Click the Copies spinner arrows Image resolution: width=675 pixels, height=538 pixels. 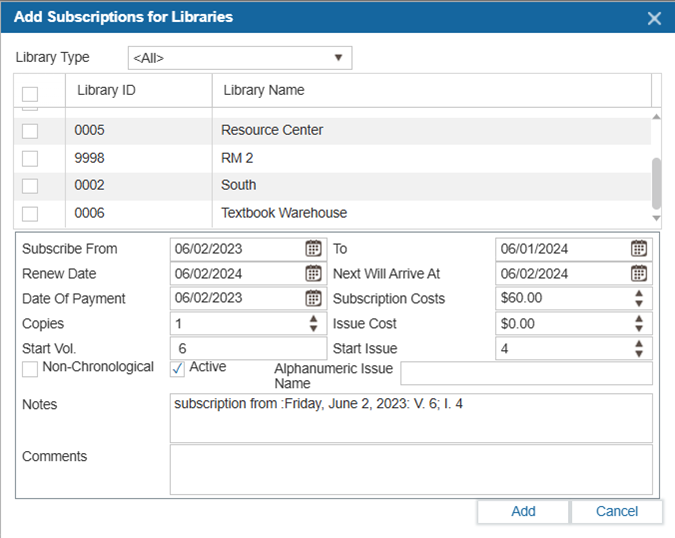tap(313, 323)
